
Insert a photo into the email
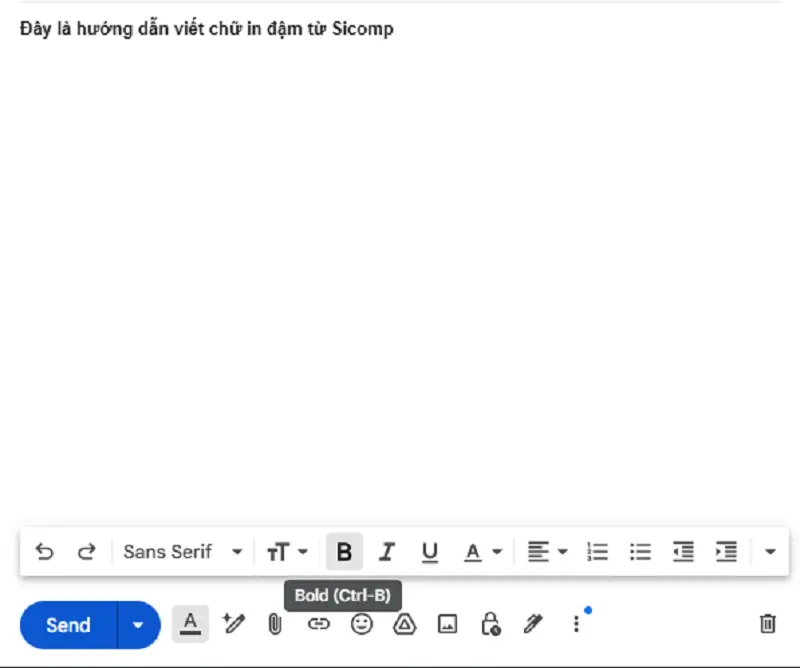click(x=447, y=624)
